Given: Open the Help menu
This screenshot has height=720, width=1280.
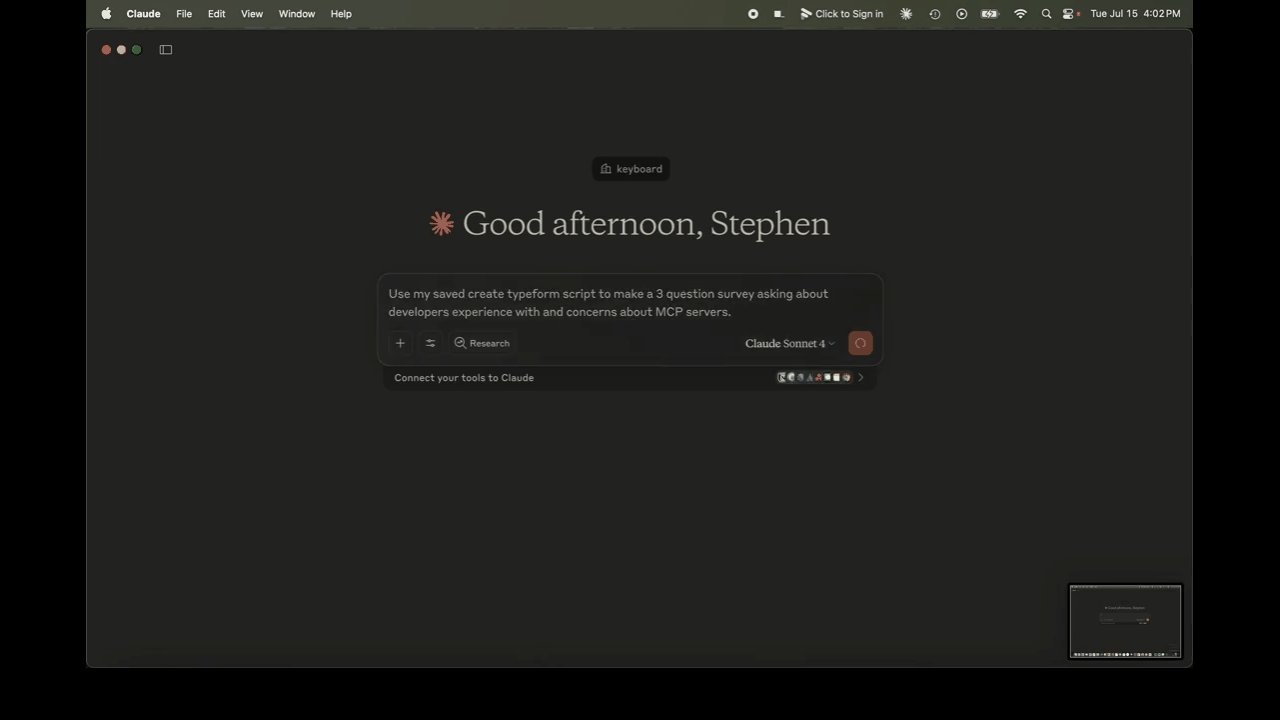Looking at the screenshot, I should (x=340, y=13).
